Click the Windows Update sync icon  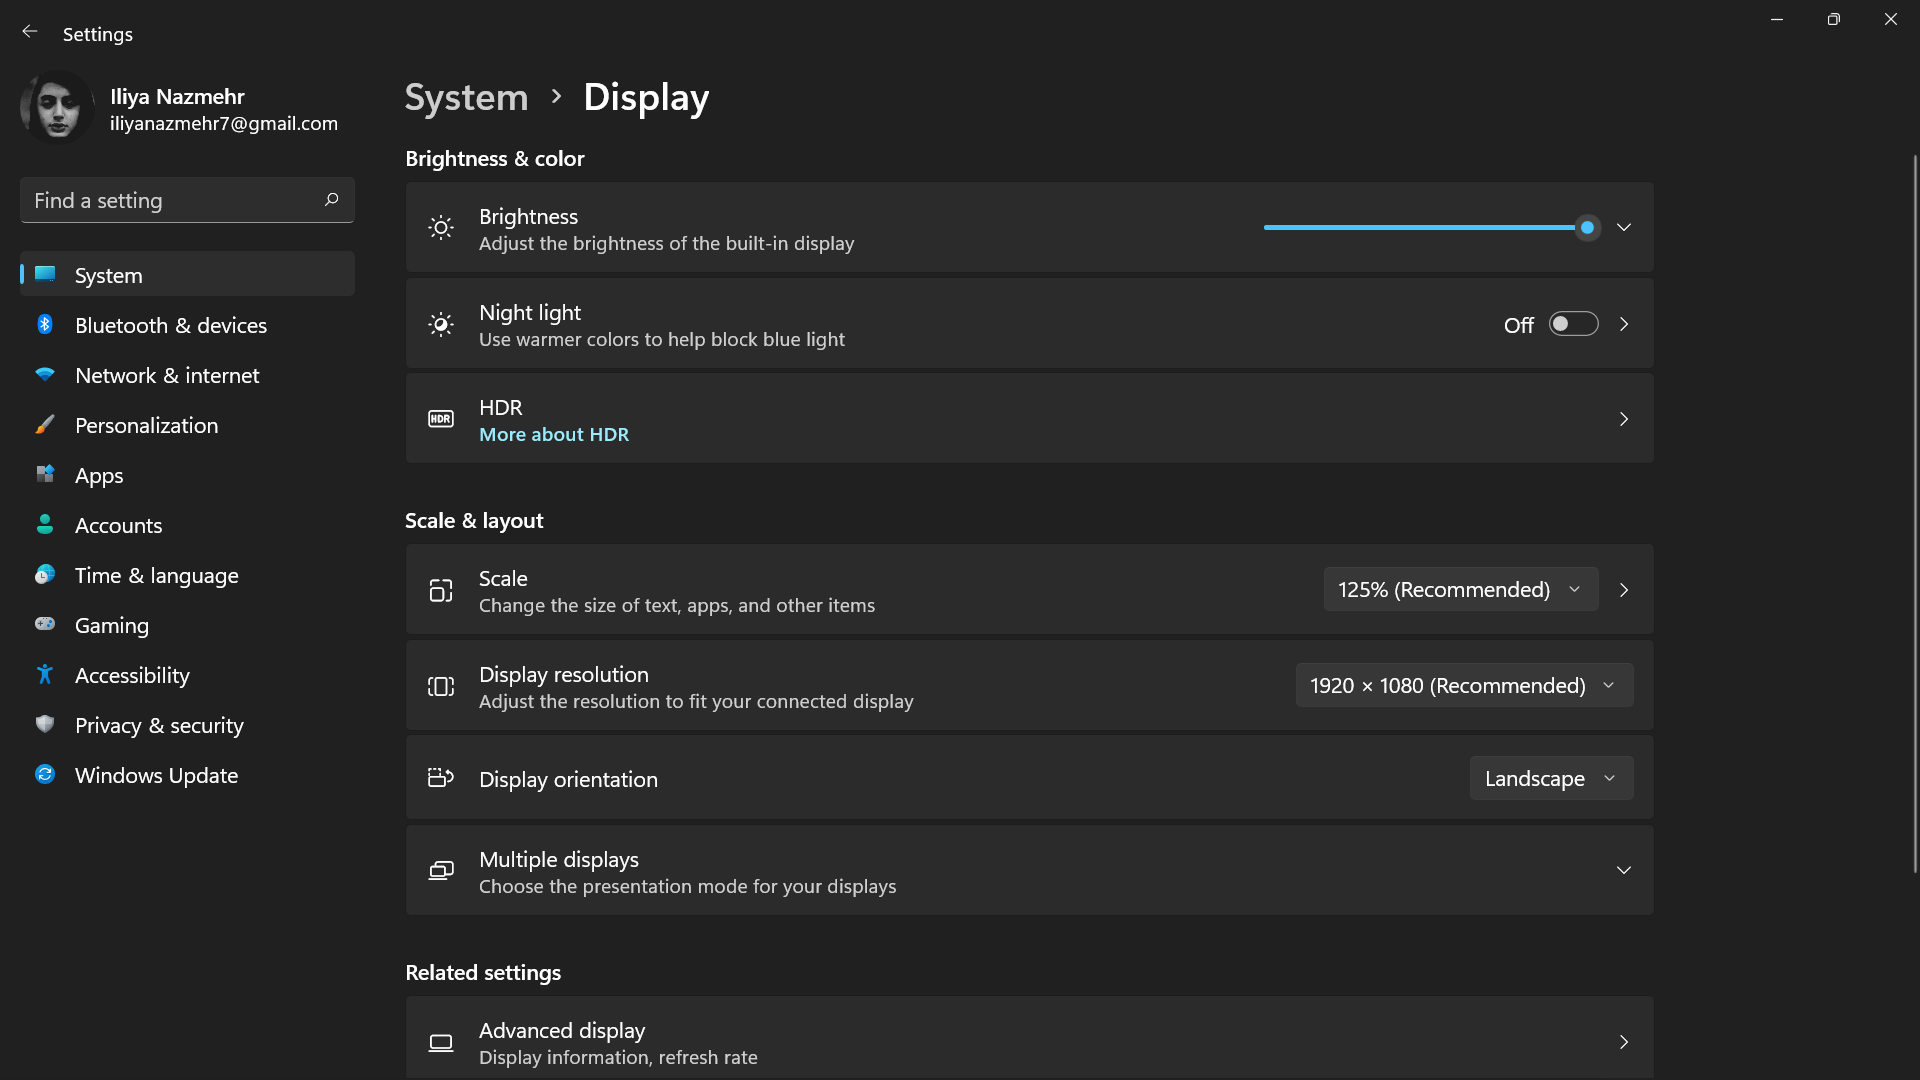point(45,774)
